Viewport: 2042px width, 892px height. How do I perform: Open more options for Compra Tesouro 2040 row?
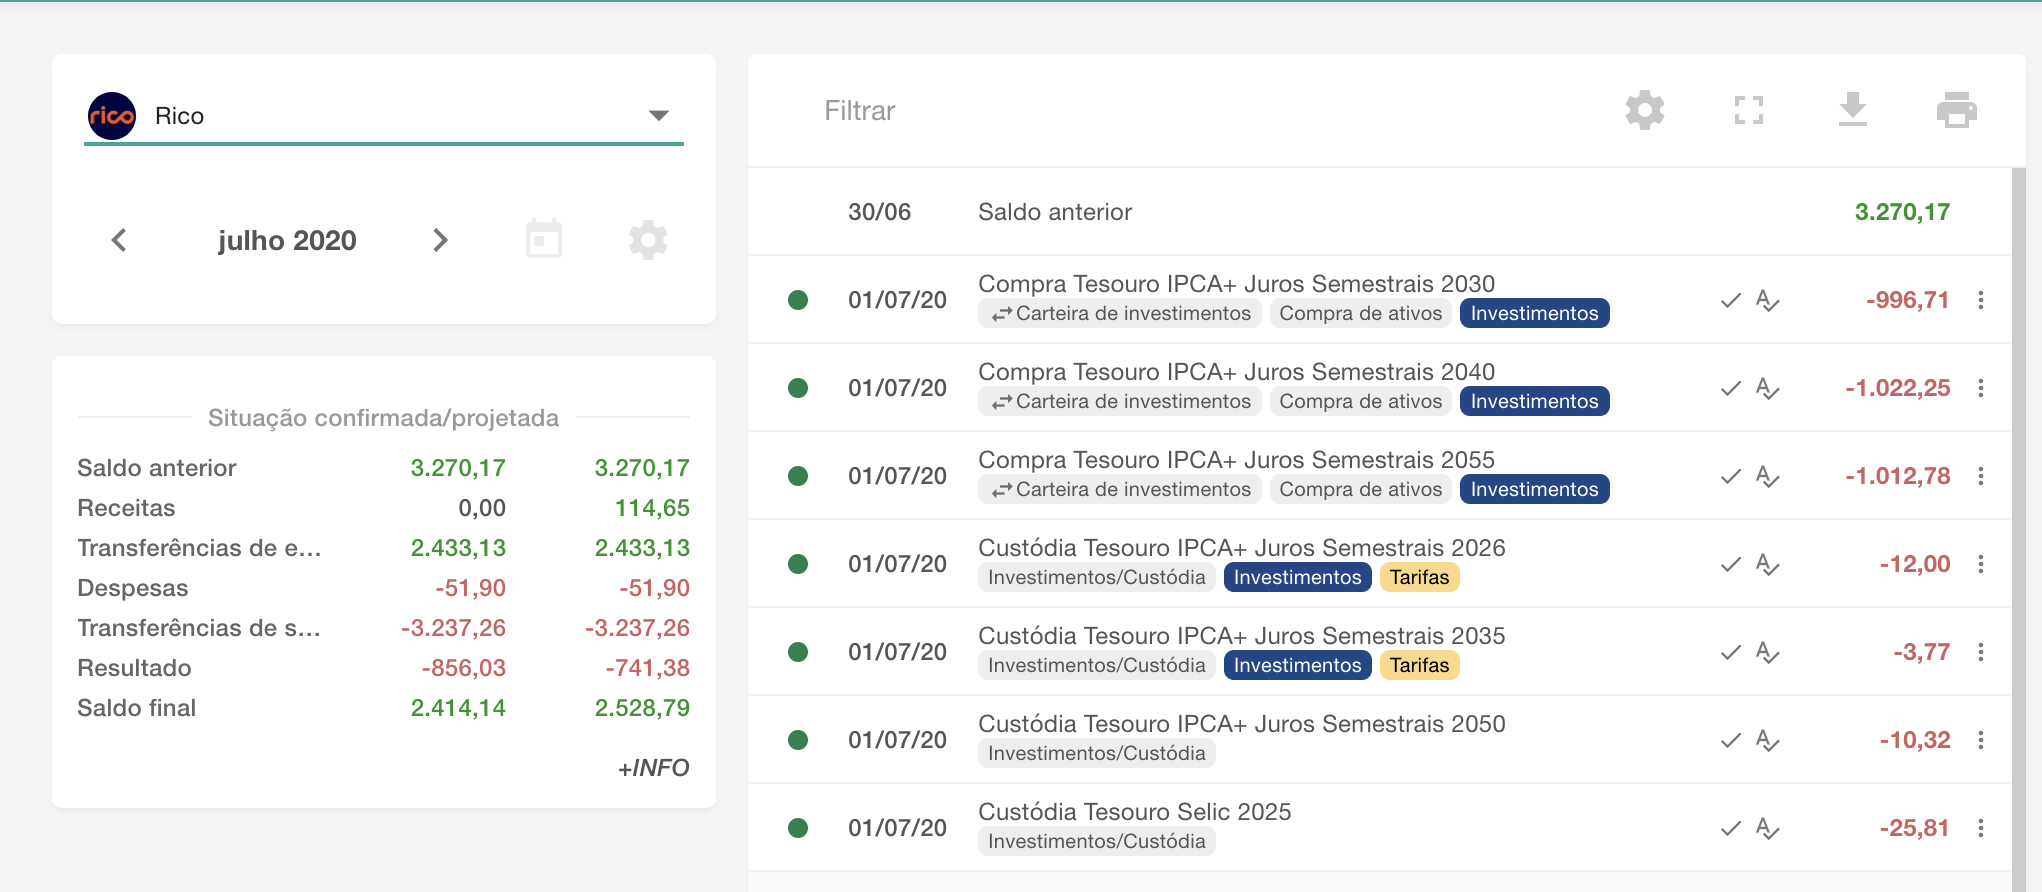click(1980, 388)
